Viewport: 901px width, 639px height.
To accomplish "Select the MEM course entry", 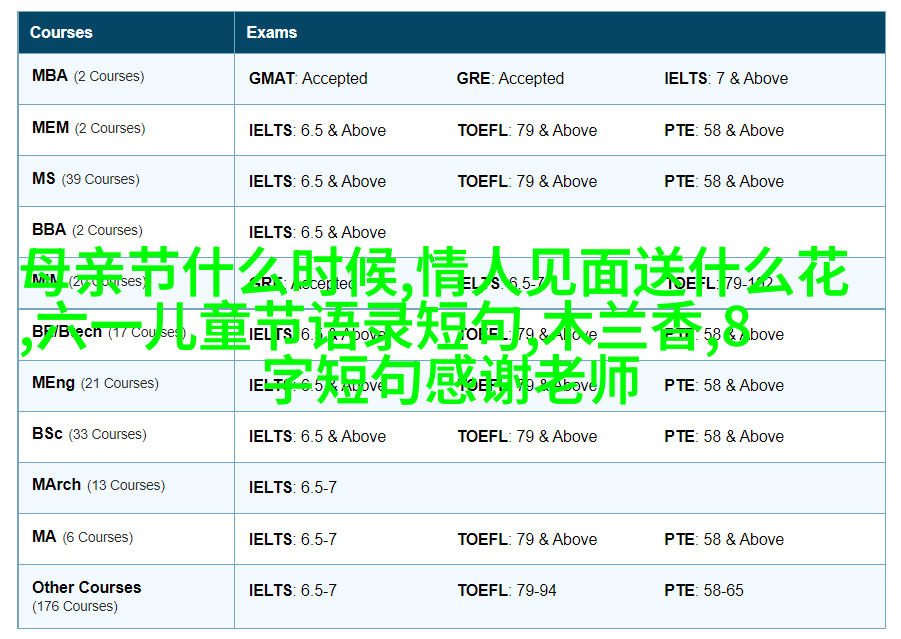I will tap(50, 128).
